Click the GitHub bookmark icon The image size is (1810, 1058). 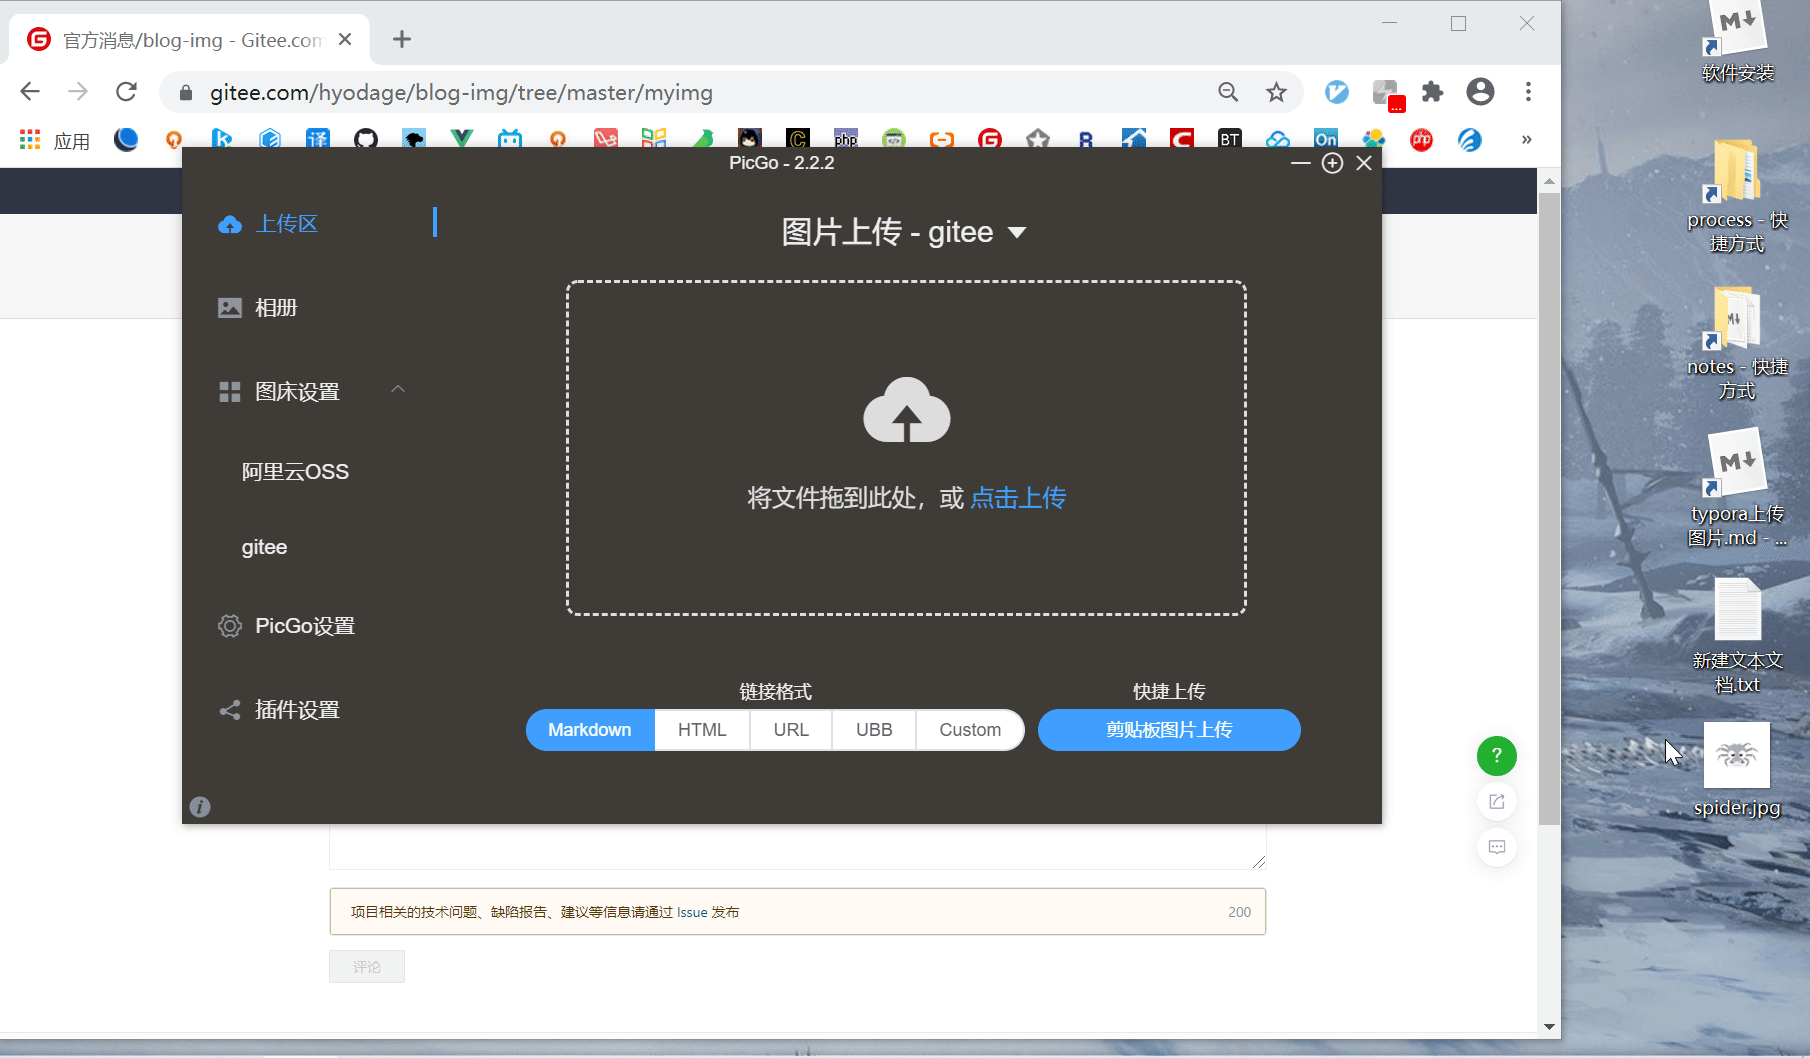click(x=366, y=139)
